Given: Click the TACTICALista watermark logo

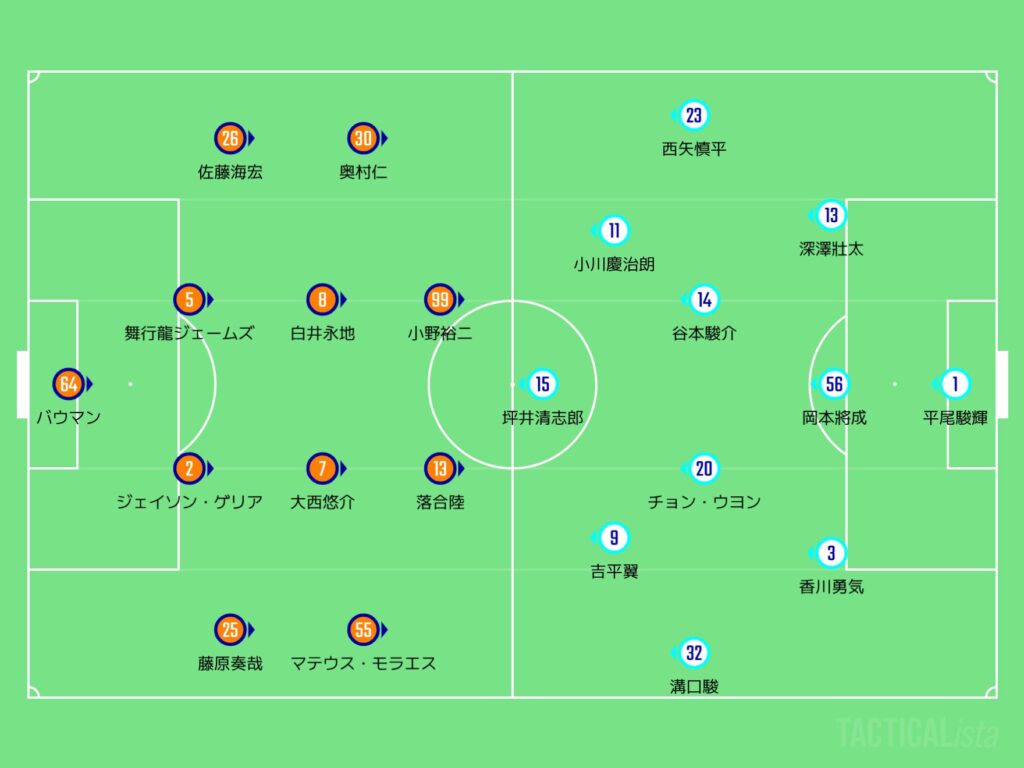Looking at the screenshot, I should (916, 733).
